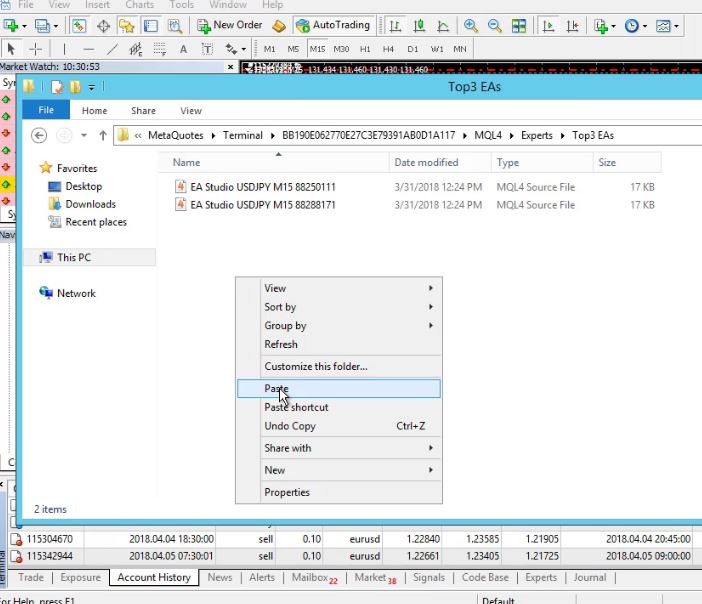
Task: Click the New Order button
Action: point(231,25)
